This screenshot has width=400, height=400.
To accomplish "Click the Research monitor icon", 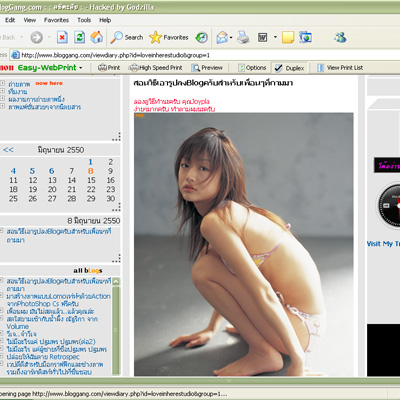I will click(x=305, y=37).
